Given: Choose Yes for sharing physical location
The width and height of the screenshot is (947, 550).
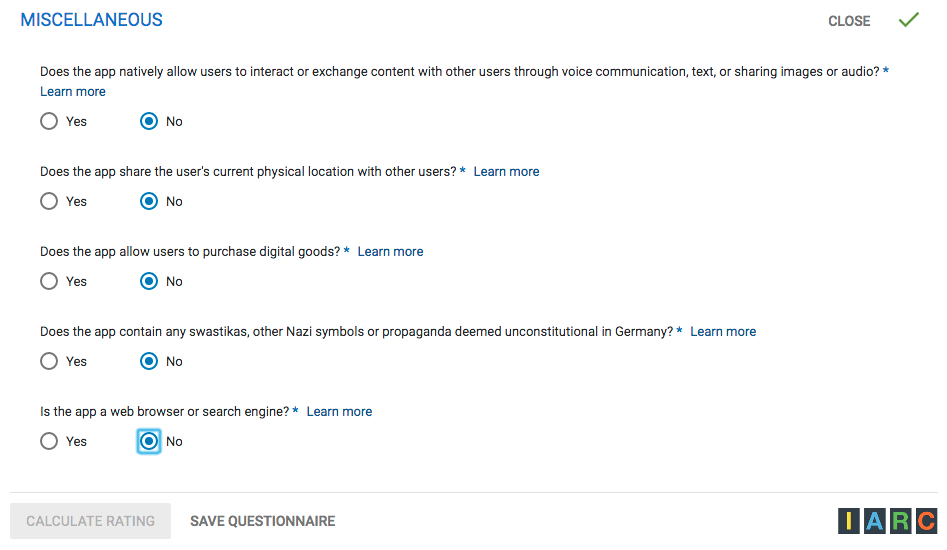Looking at the screenshot, I should pyautogui.click(x=49, y=201).
